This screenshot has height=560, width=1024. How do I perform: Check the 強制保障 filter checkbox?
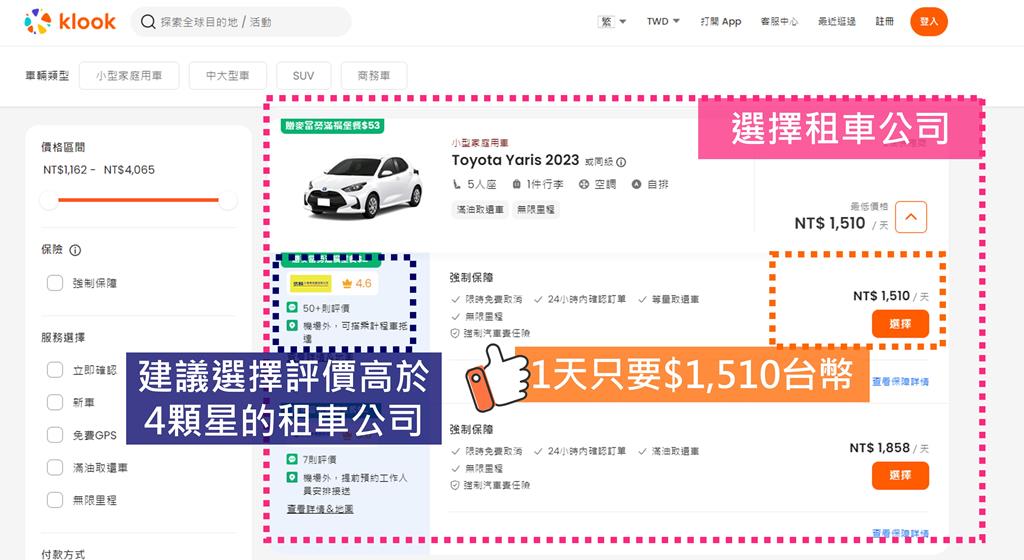55,283
